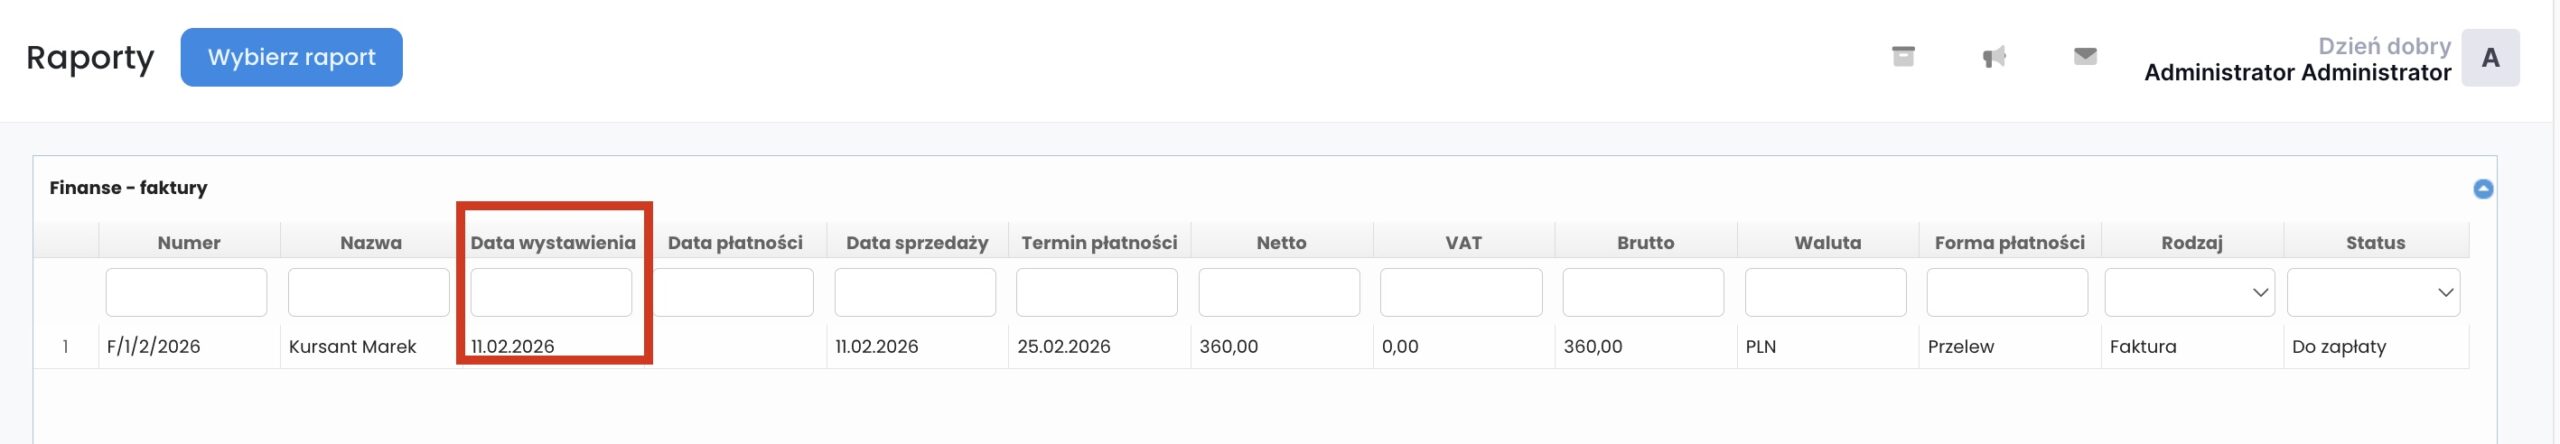2560x444 pixels.
Task: Click the Brutto filter input field
Action: click(x=1643, y=293)
